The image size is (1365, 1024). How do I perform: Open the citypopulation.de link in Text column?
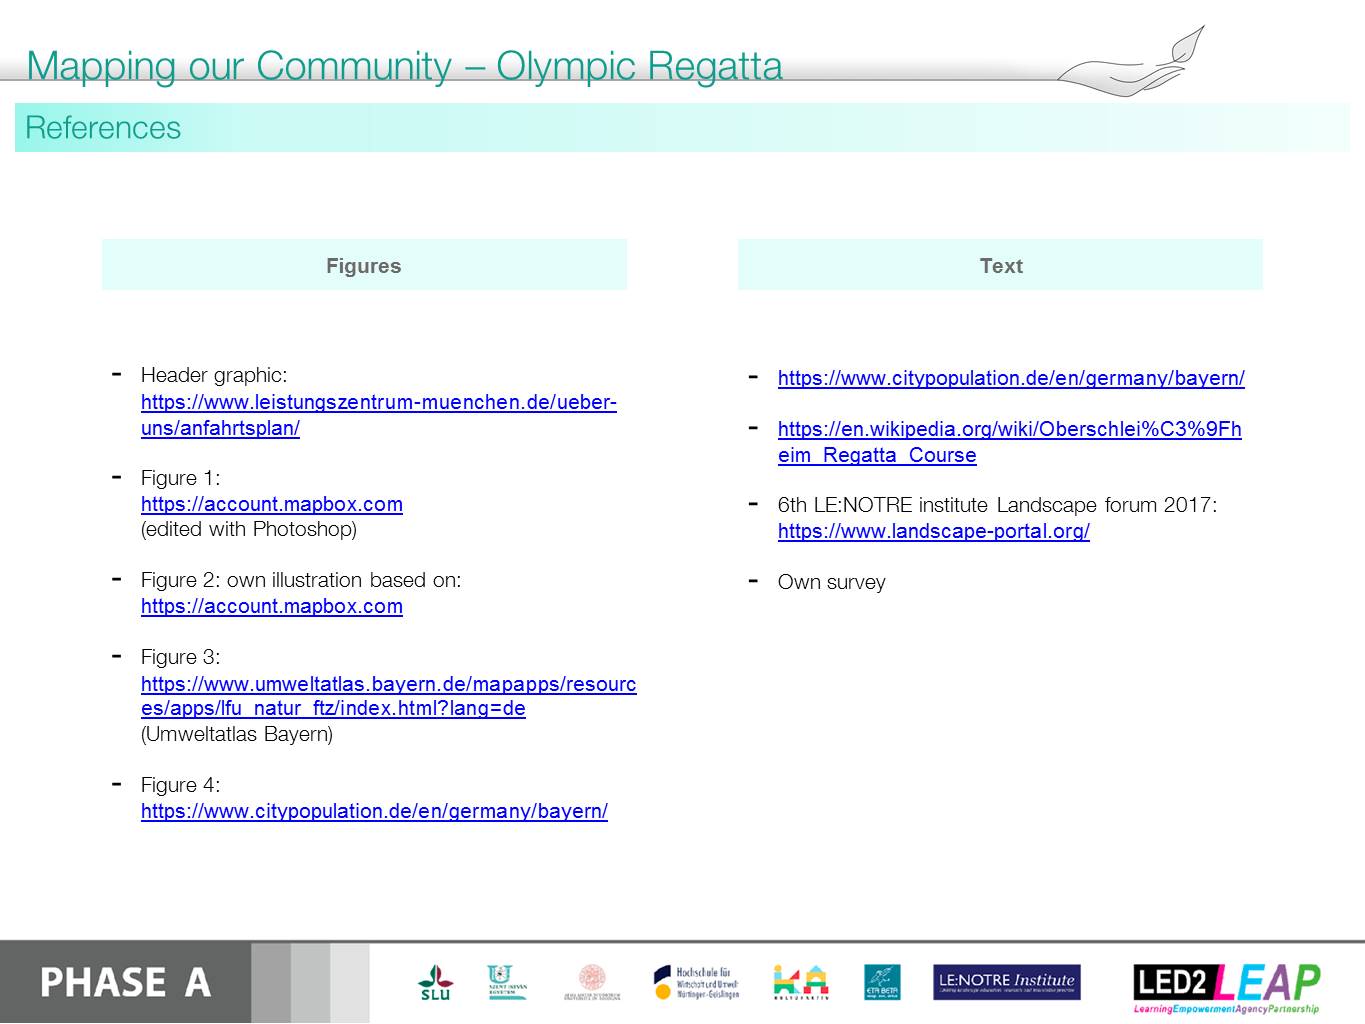(1011, 378)
